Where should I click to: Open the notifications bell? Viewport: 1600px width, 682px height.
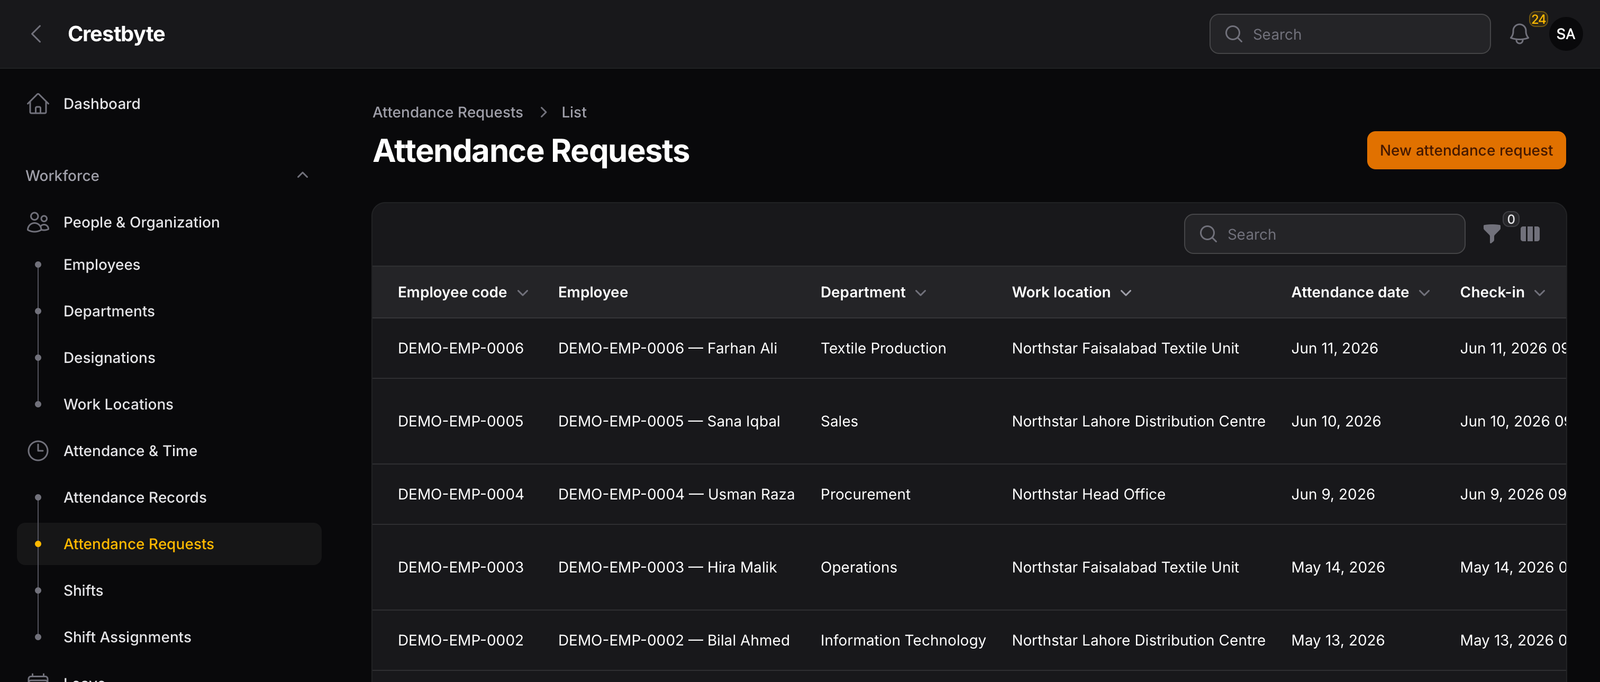tap(1519, 35)
